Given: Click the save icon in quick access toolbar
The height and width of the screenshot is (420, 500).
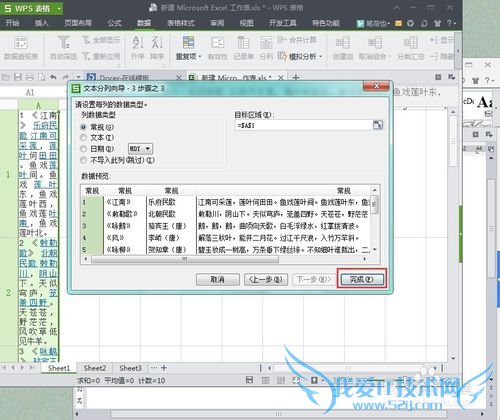Looking at the screenshot, I should [18, 77].
